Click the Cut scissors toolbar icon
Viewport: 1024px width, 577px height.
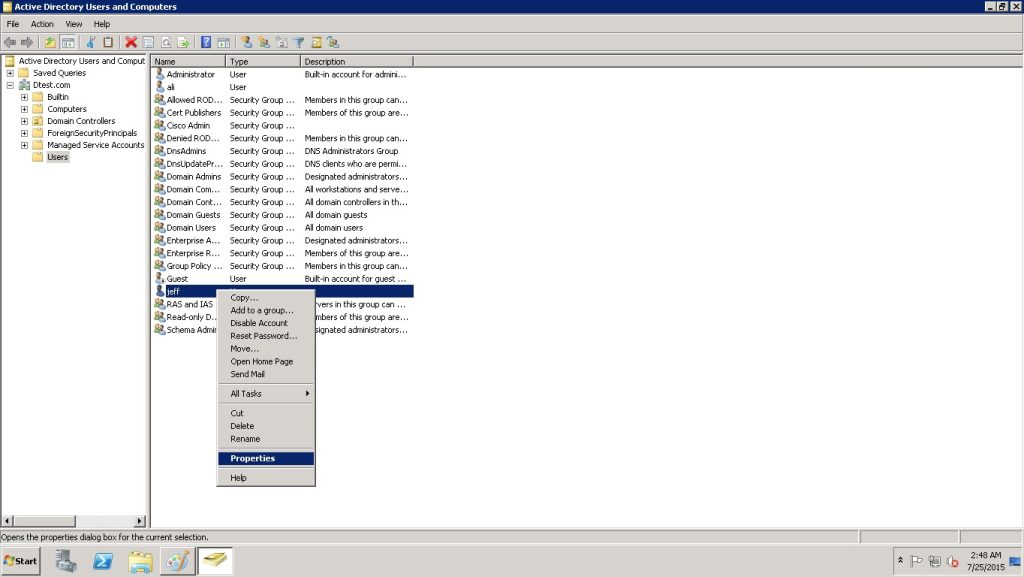tap(91, 42)
